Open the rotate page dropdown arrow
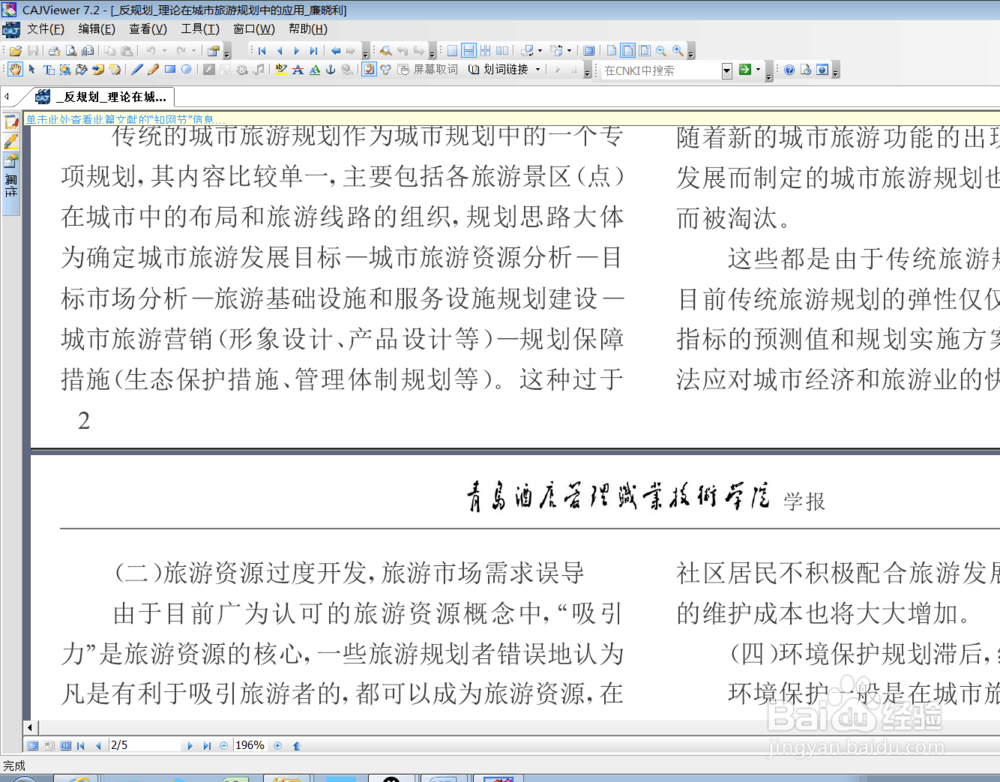Image resolution: width=1000 pixels, height=782 pixels. (x=540, y=50)
